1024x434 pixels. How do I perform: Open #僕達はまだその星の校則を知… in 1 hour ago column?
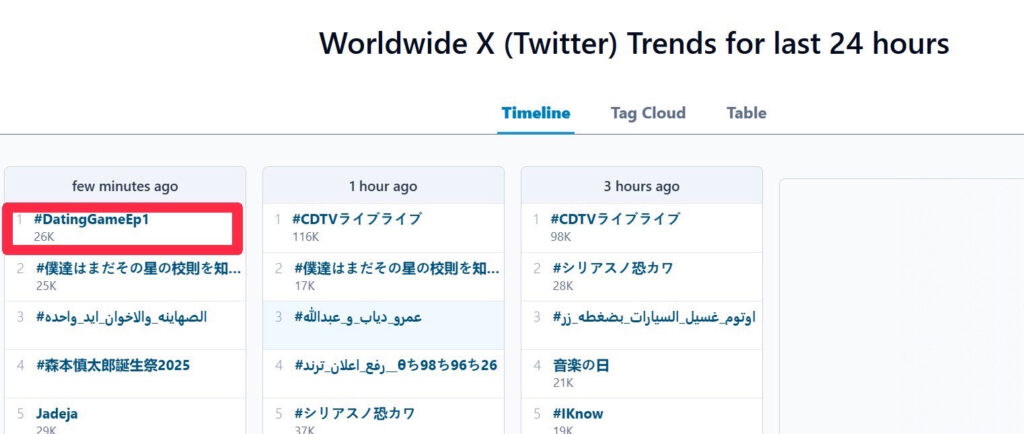point(397,268)
